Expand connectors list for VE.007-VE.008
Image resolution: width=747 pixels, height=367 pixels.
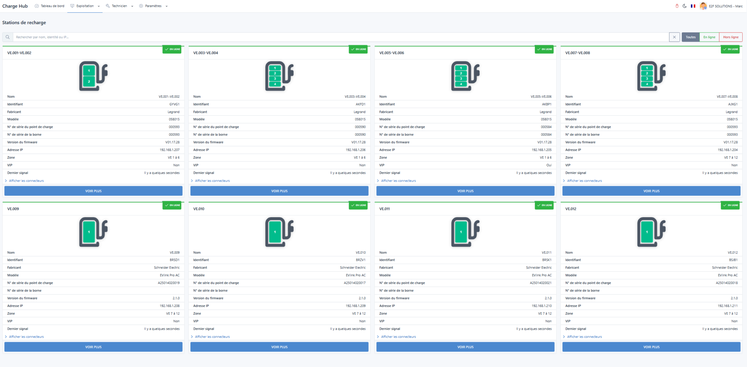582,181
